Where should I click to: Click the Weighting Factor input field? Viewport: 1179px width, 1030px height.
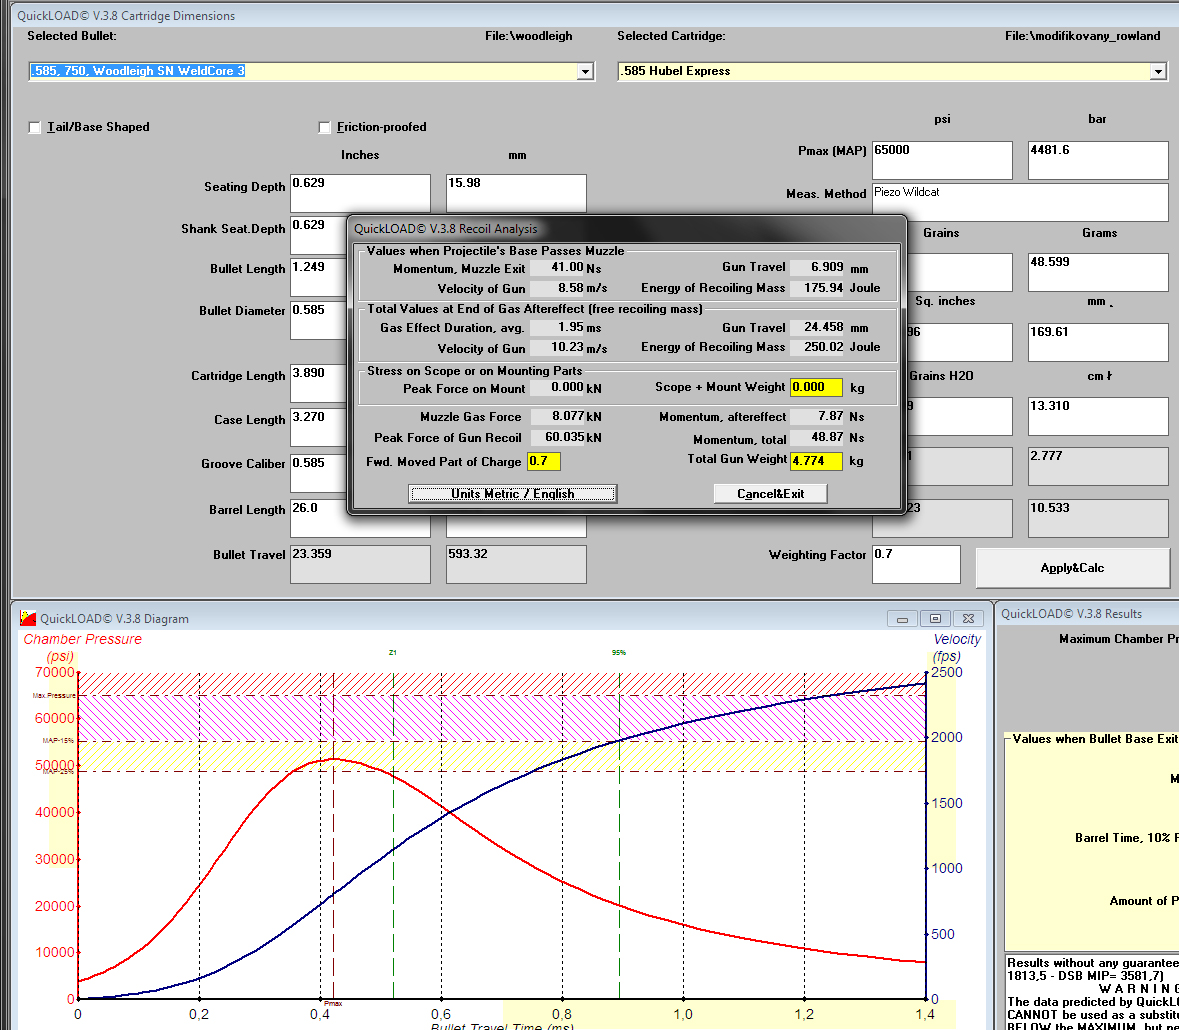(x=915, y=564)
